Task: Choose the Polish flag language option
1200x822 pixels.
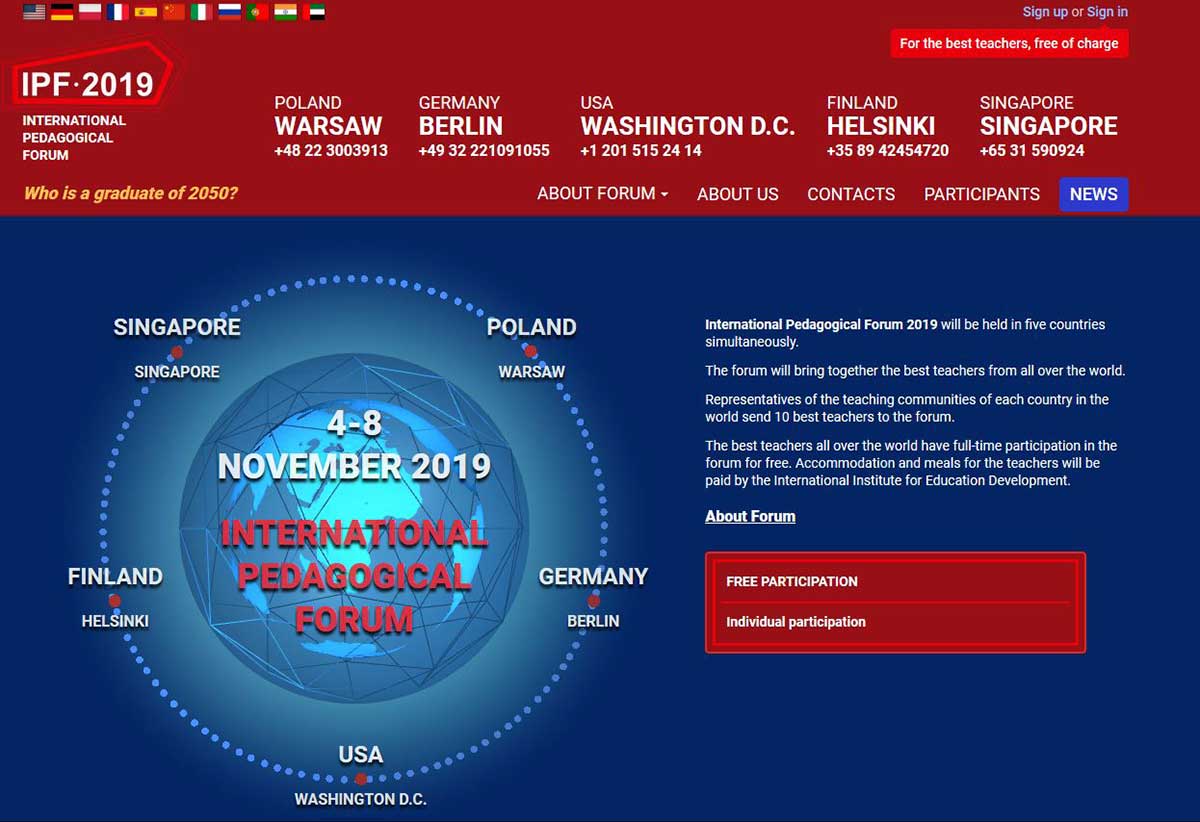Action: (90, 13)
